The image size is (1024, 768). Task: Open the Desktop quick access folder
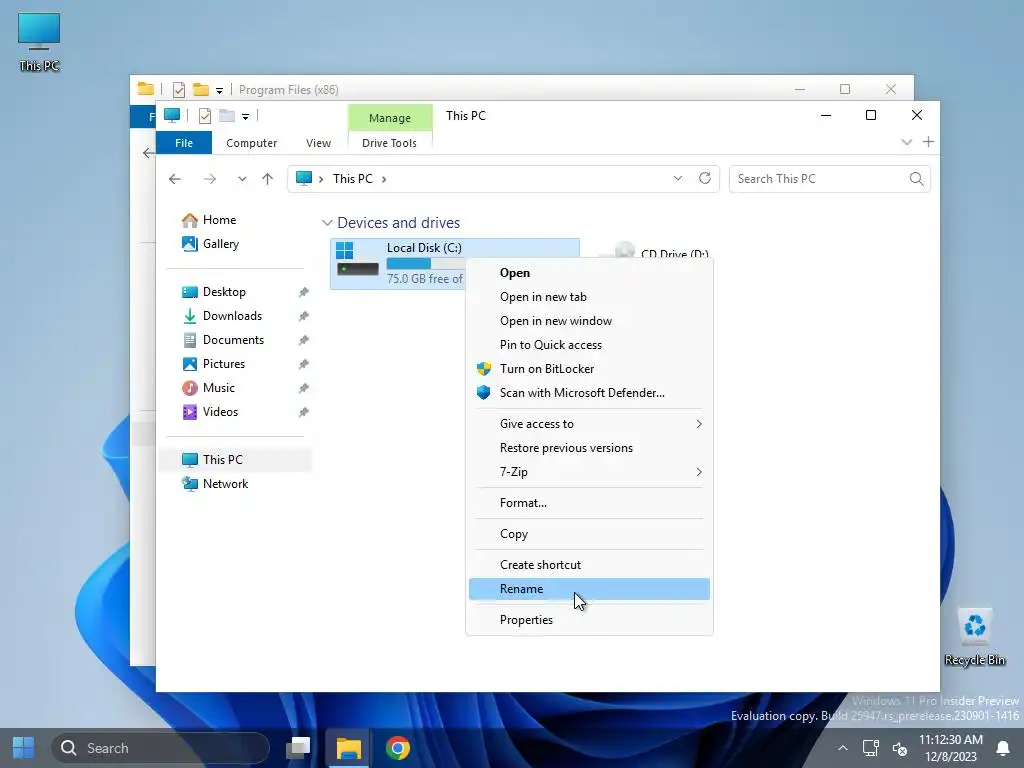(224, 292)
